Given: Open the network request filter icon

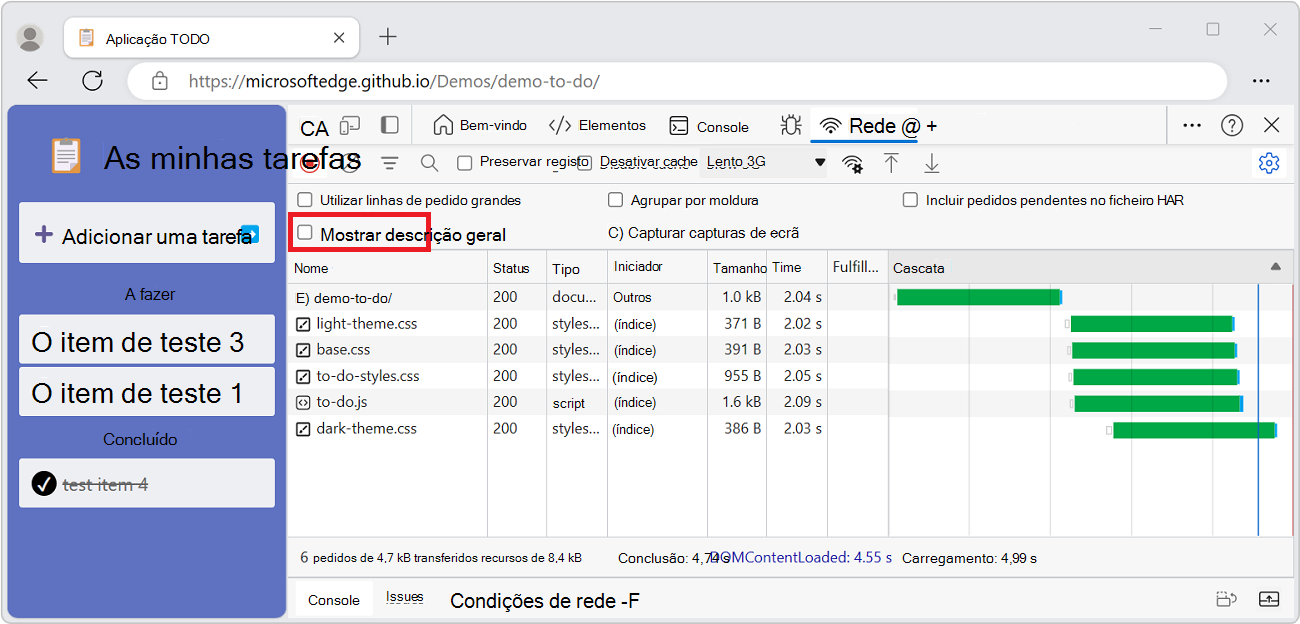Looking at the screenshot, I should coord(389,162).
